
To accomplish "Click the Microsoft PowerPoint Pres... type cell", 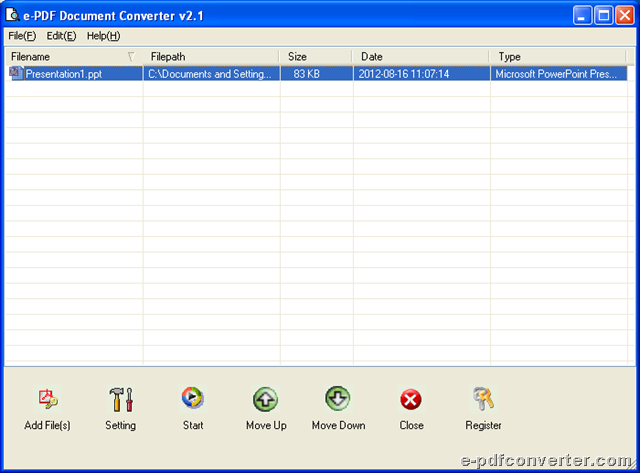I will [559, 73].
